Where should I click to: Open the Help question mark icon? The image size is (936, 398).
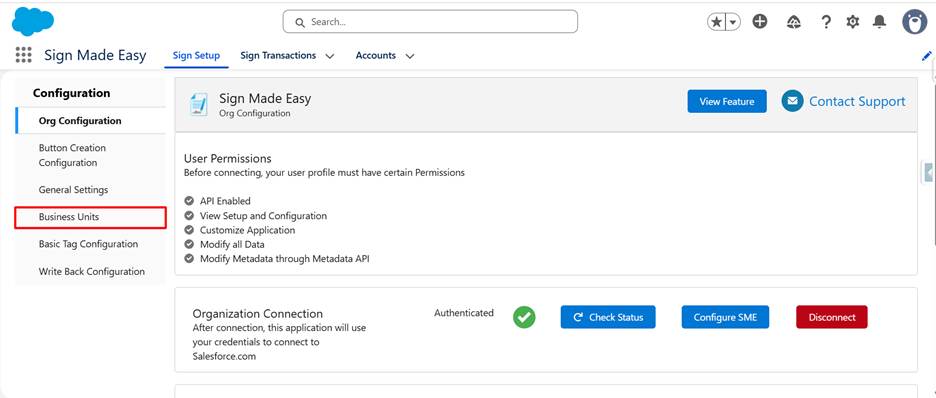826,22
